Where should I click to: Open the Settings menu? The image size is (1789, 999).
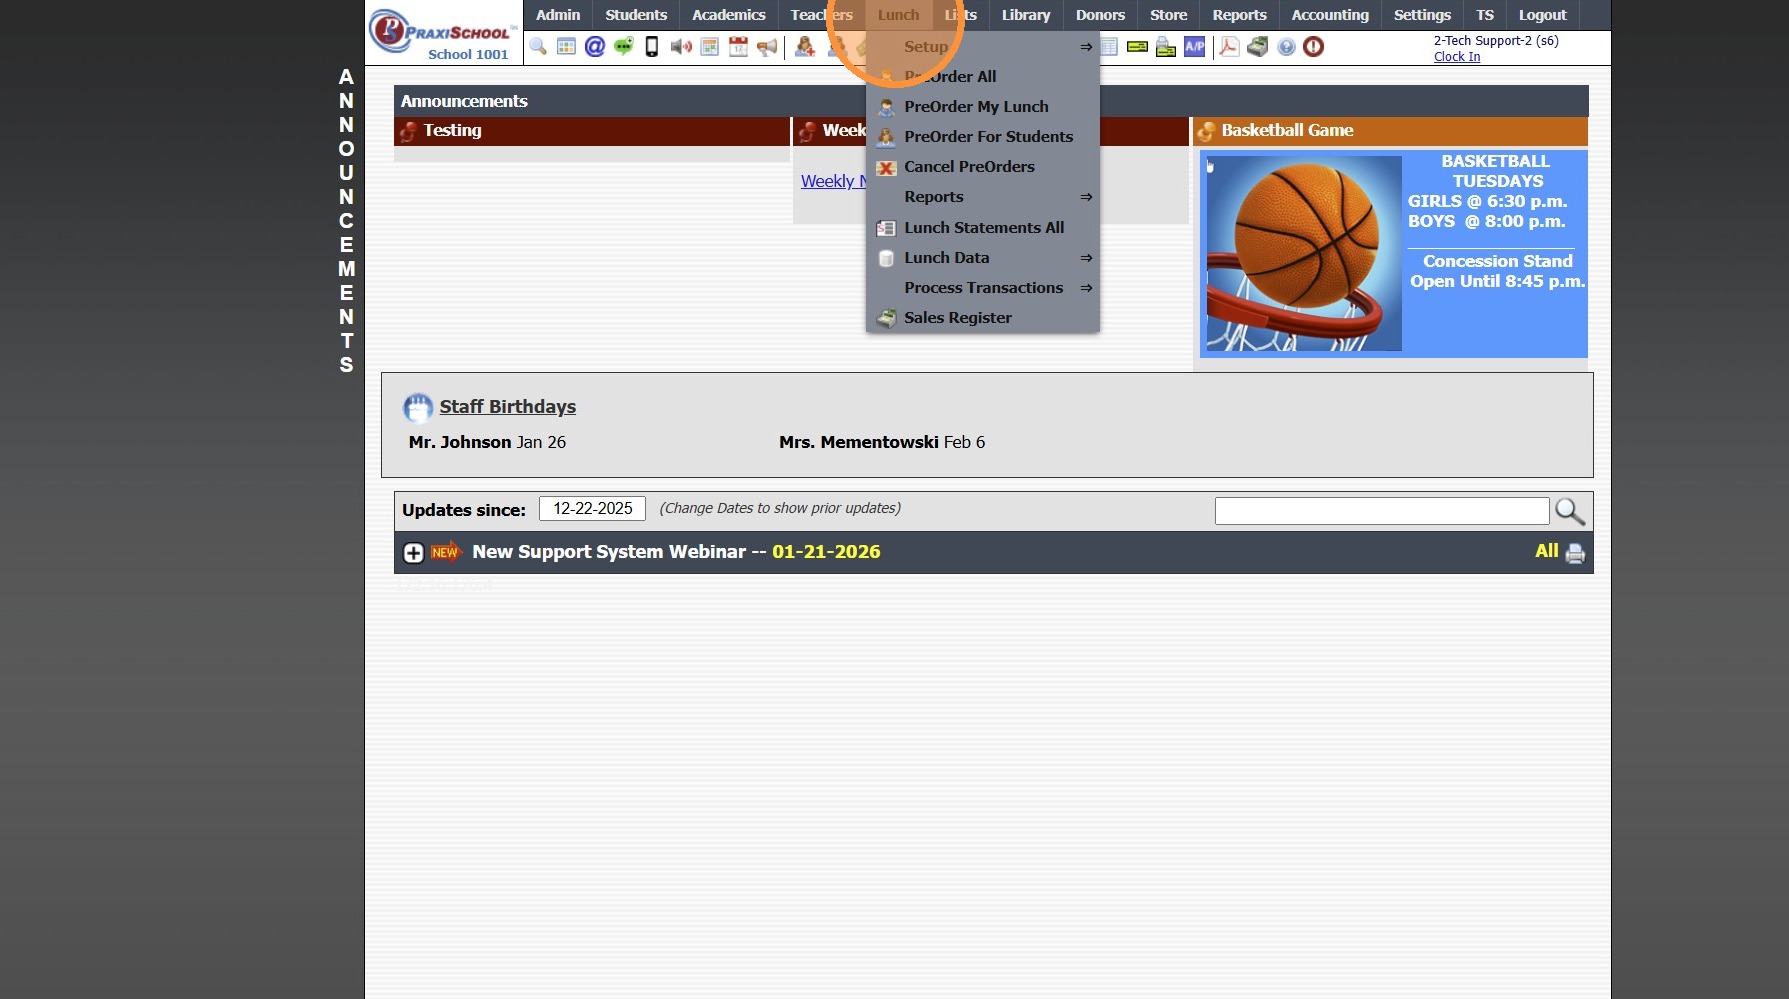click(x=1422, y=15)
